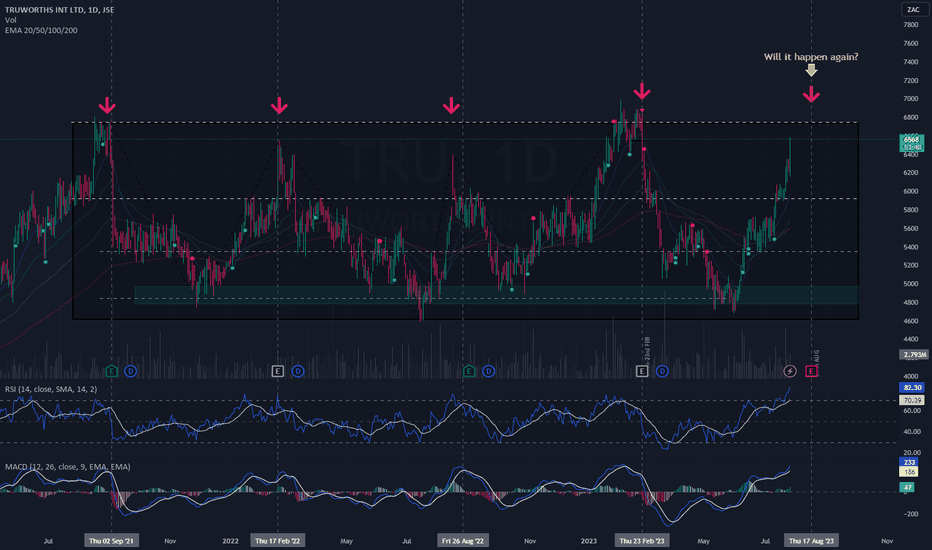The image size is (932, 550).
Task: Click the Thu 23 Feb '23 date label
Action: (642, 540)
